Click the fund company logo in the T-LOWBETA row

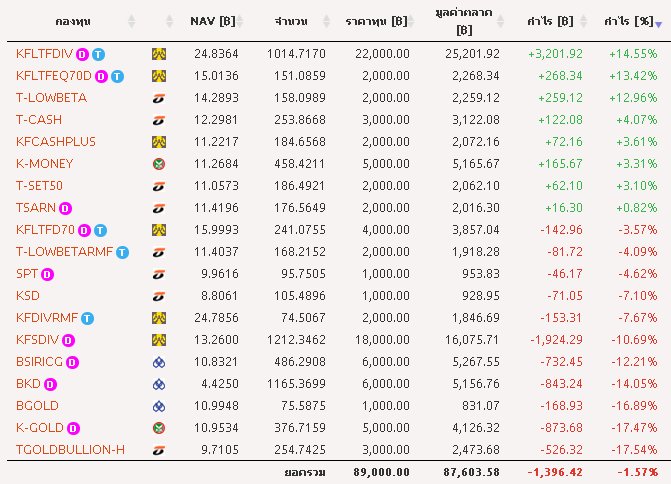coord(159,98)
